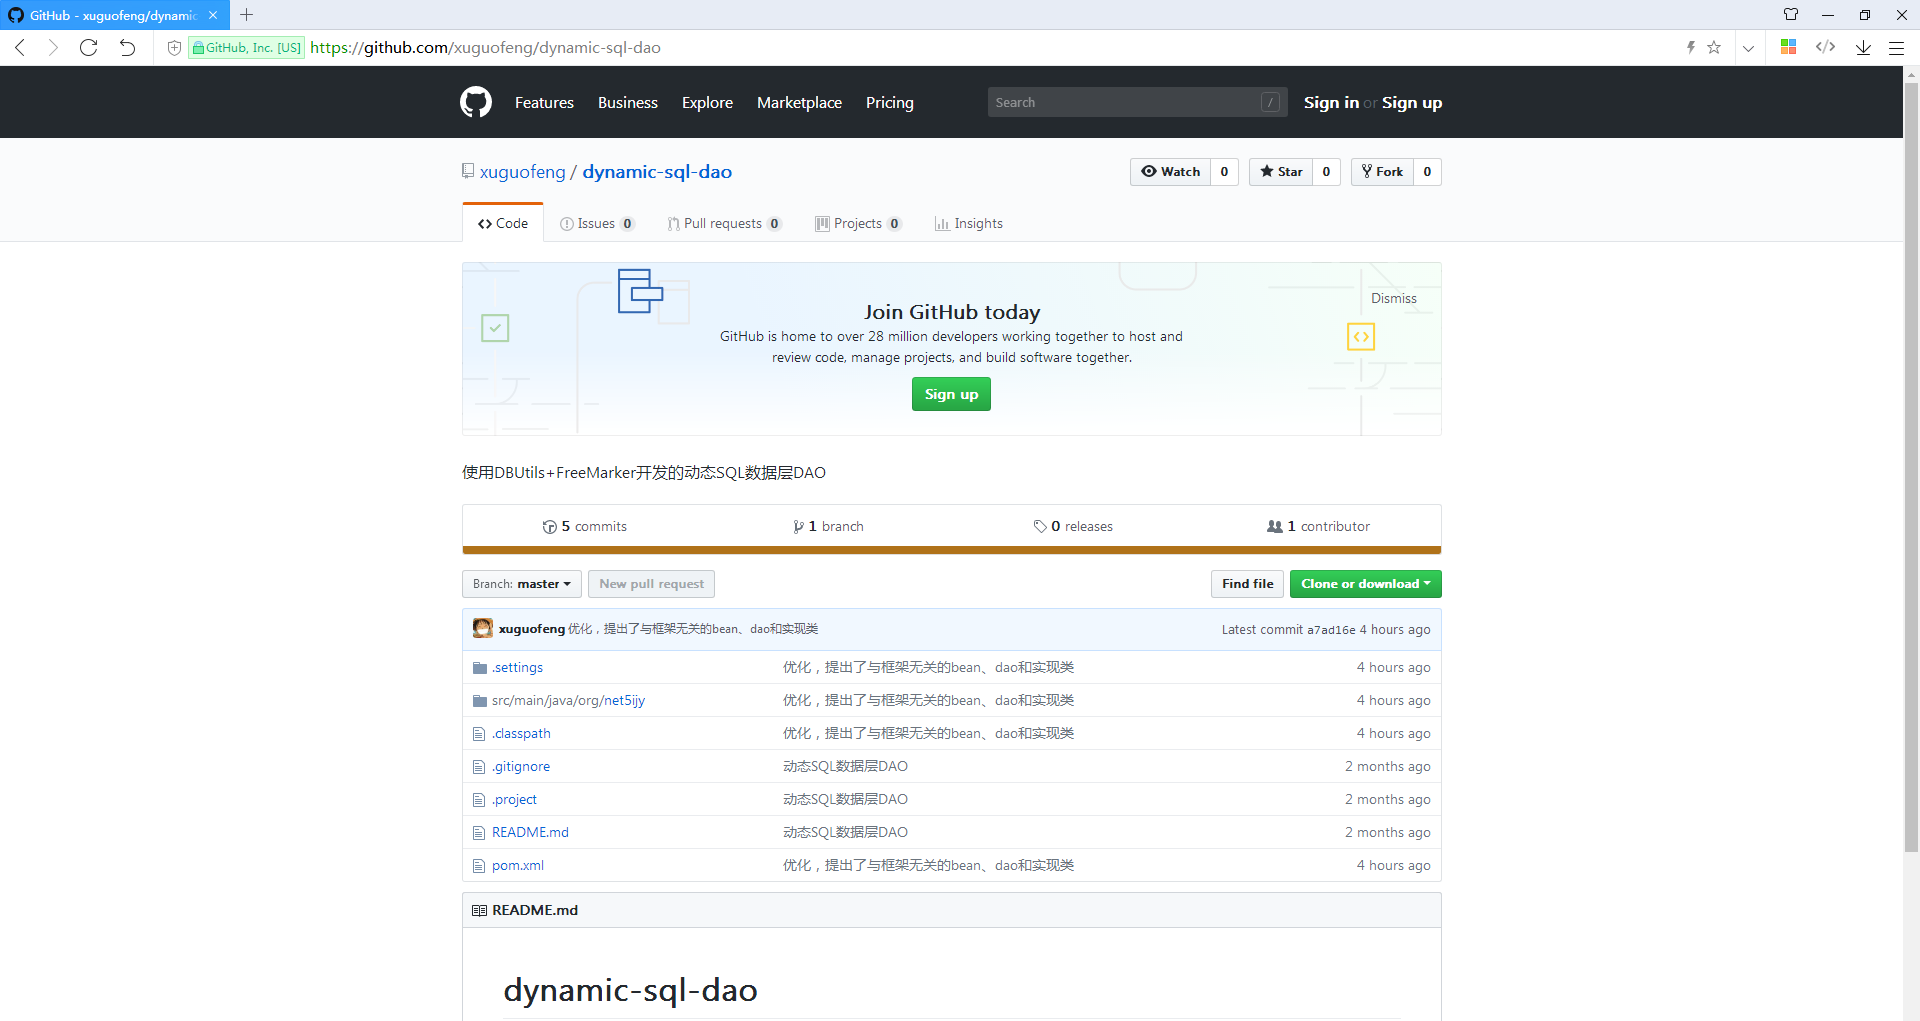This screenshot has width=1920, height=1021.
Task: Open a new browser tab
Action: [247, 15]
